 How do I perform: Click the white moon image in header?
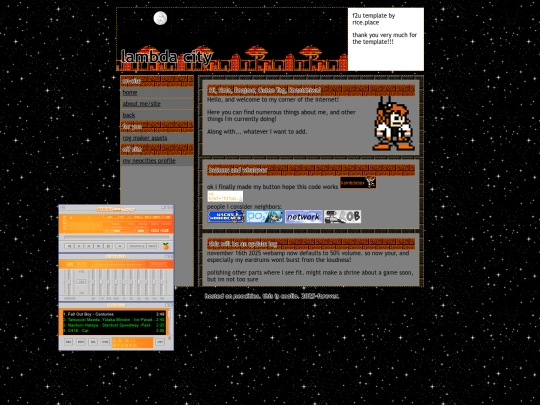tap(160, 18)
